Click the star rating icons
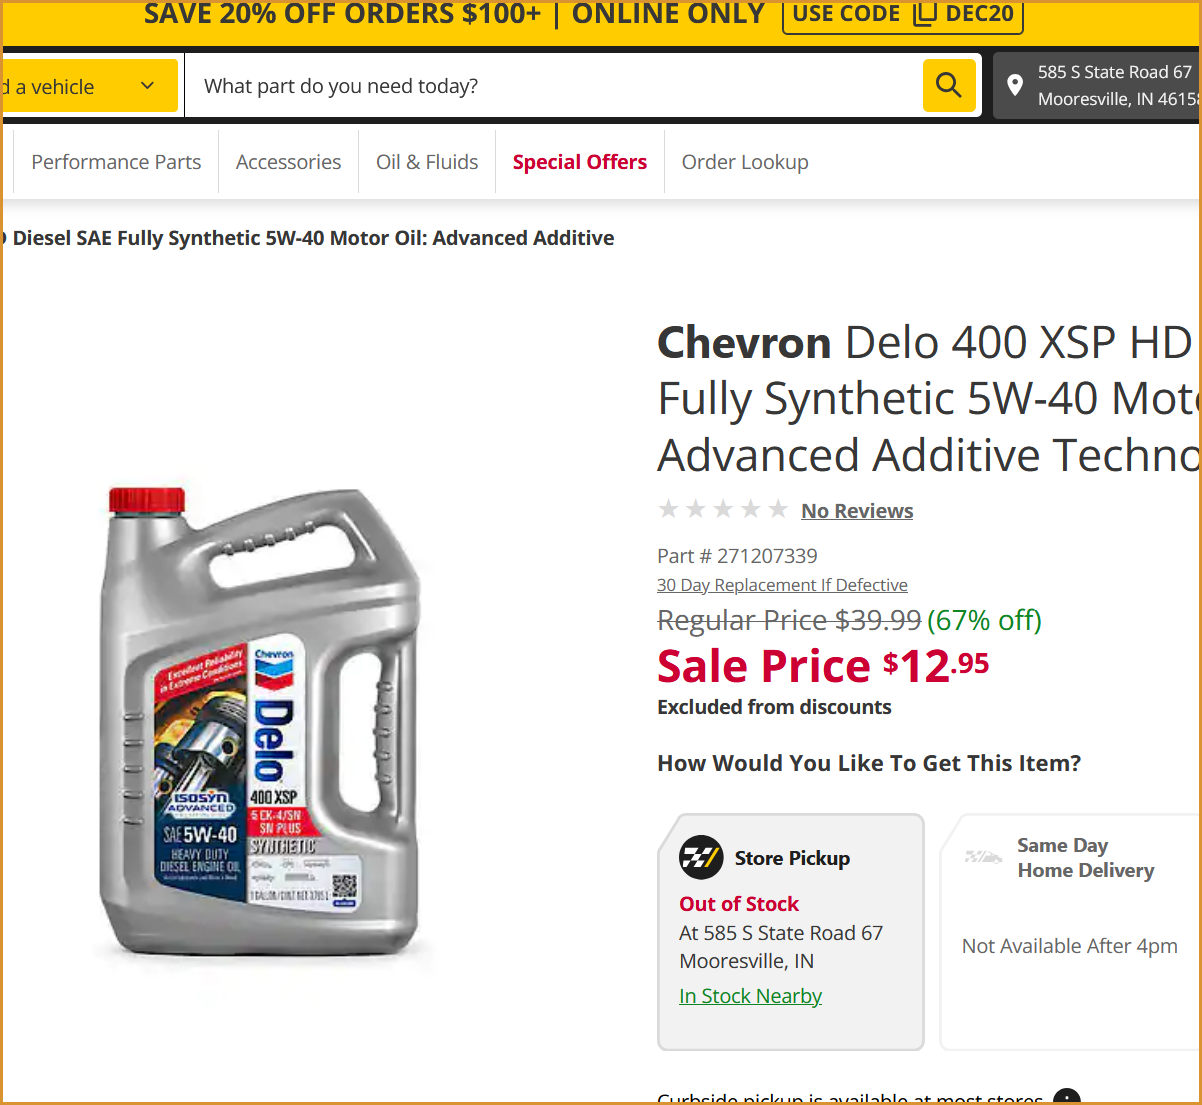 point(722,510)
